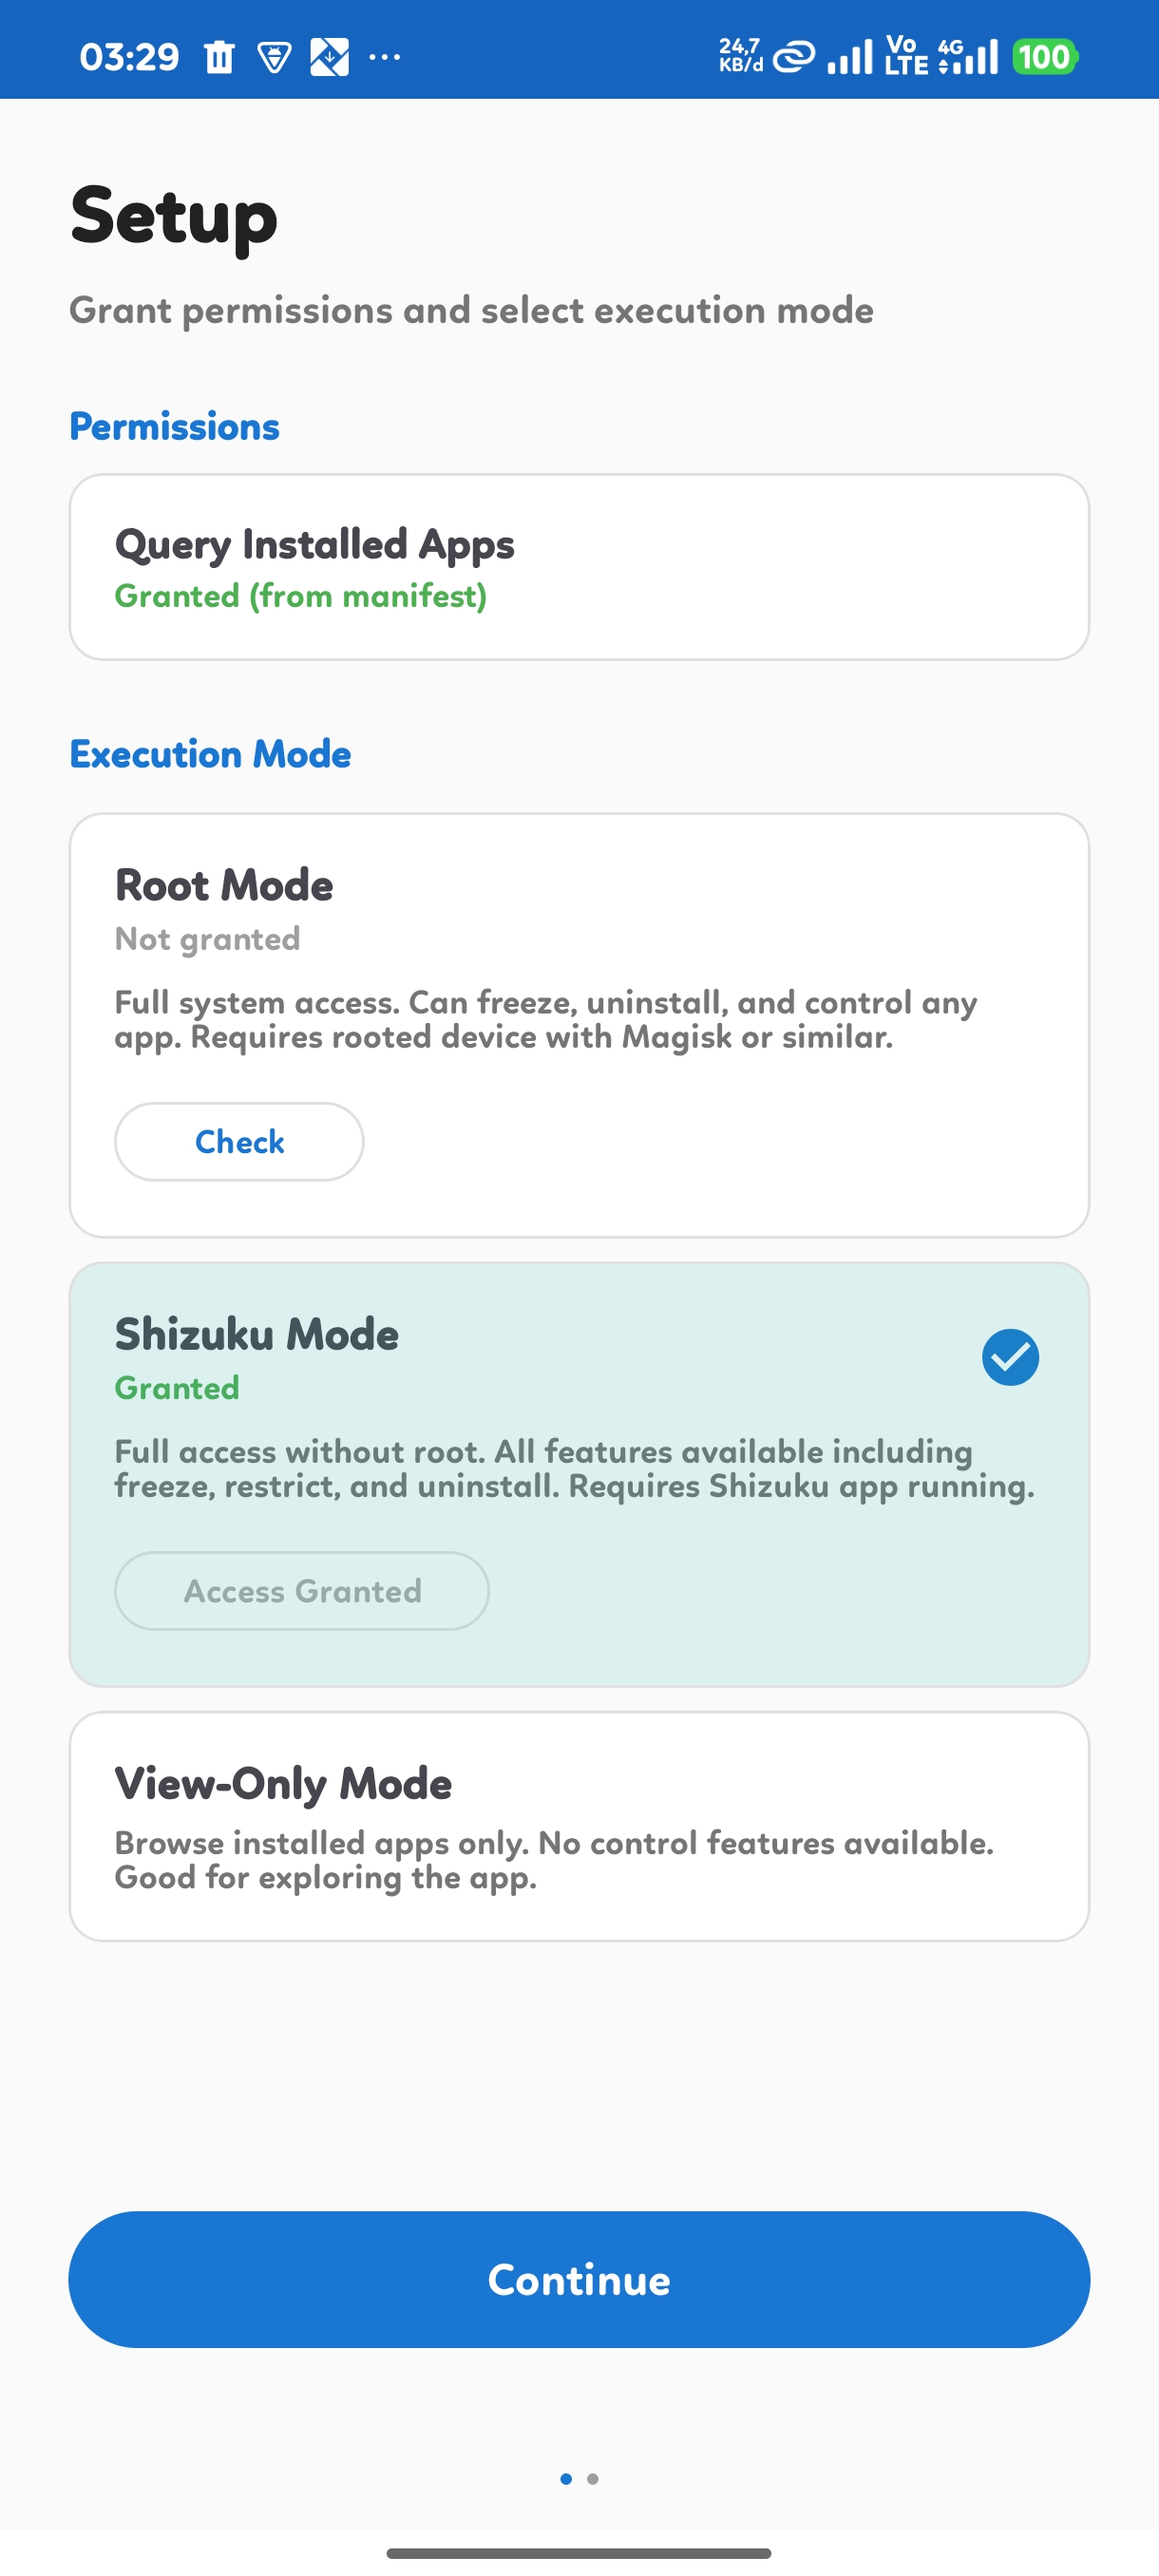The height and width of the screenshot is (2576, 1159).
Task: Open the Query Installed Apps permission card
Action: tap(579, 567)
